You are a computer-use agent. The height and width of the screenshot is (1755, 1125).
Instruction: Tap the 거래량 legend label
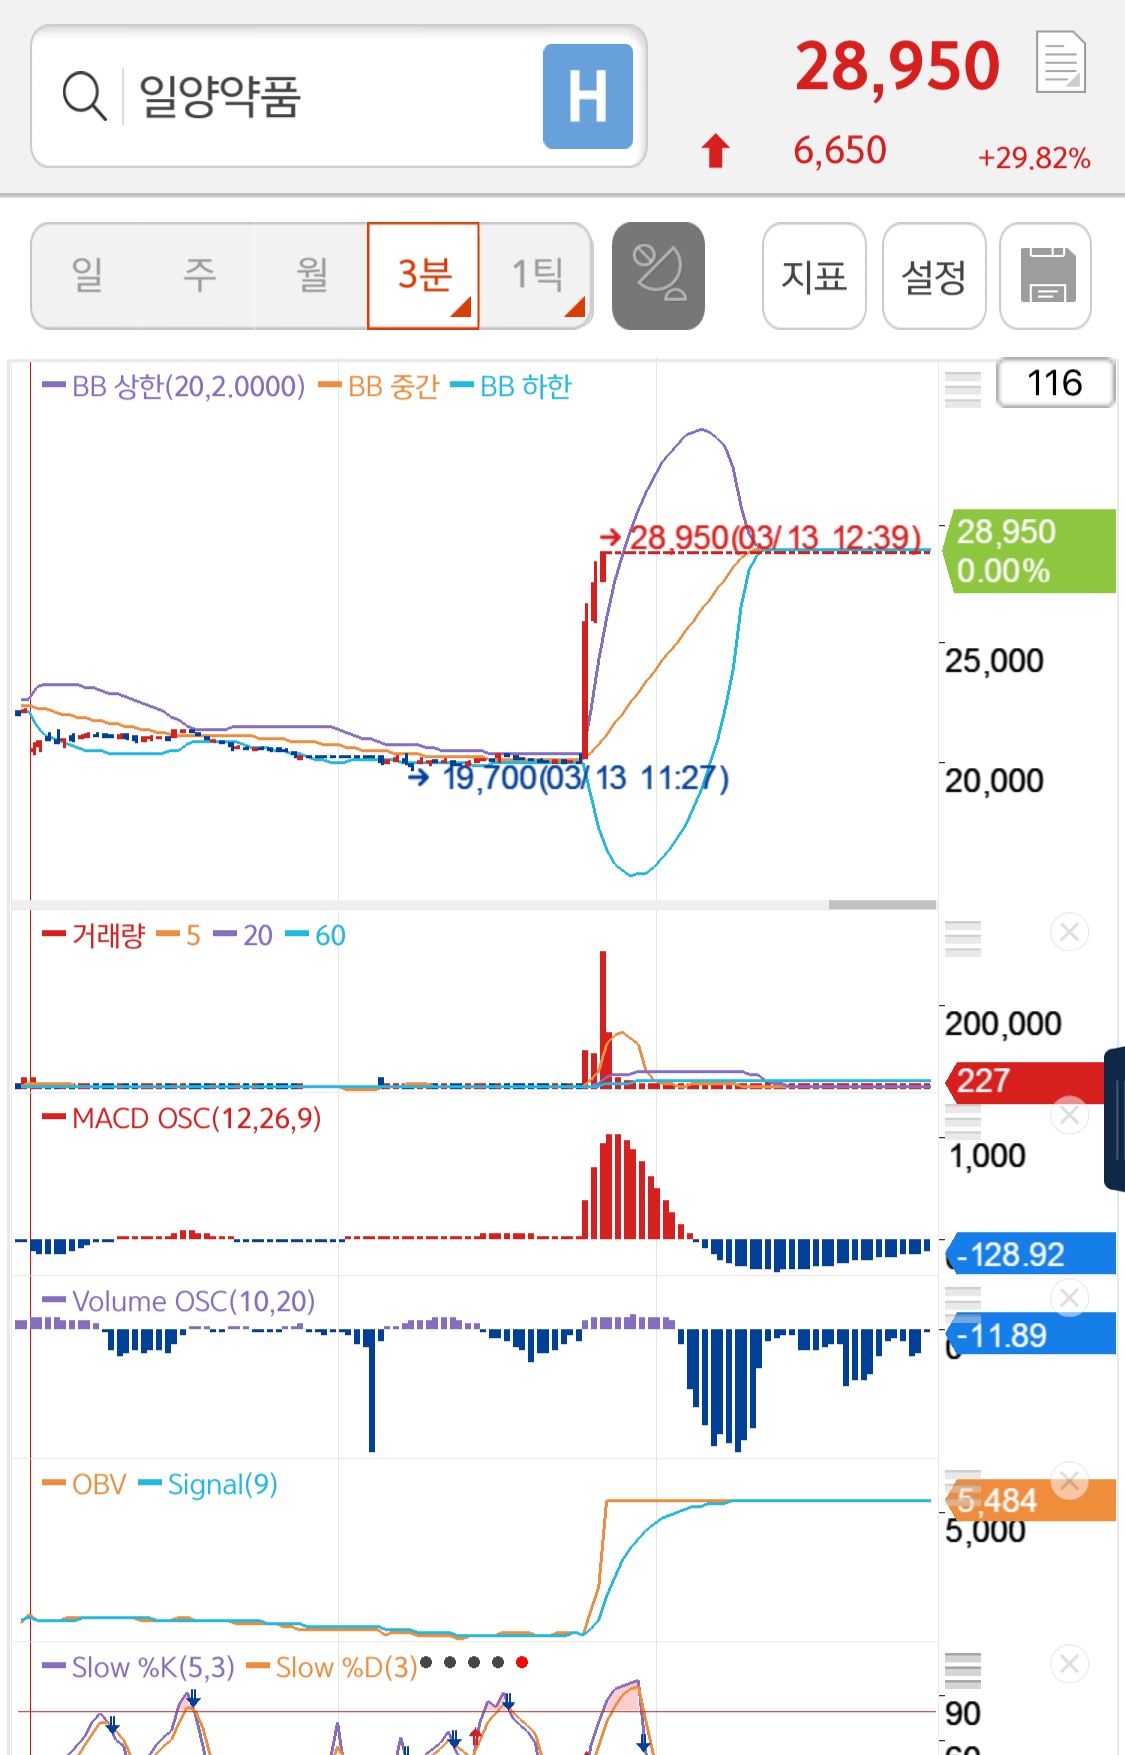95,935
